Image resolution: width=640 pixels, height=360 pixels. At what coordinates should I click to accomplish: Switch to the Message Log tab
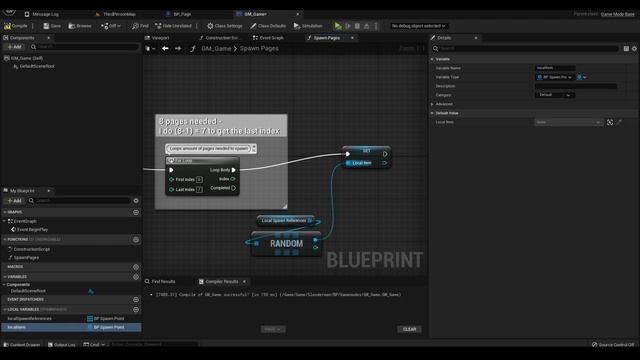coord(41,14)
